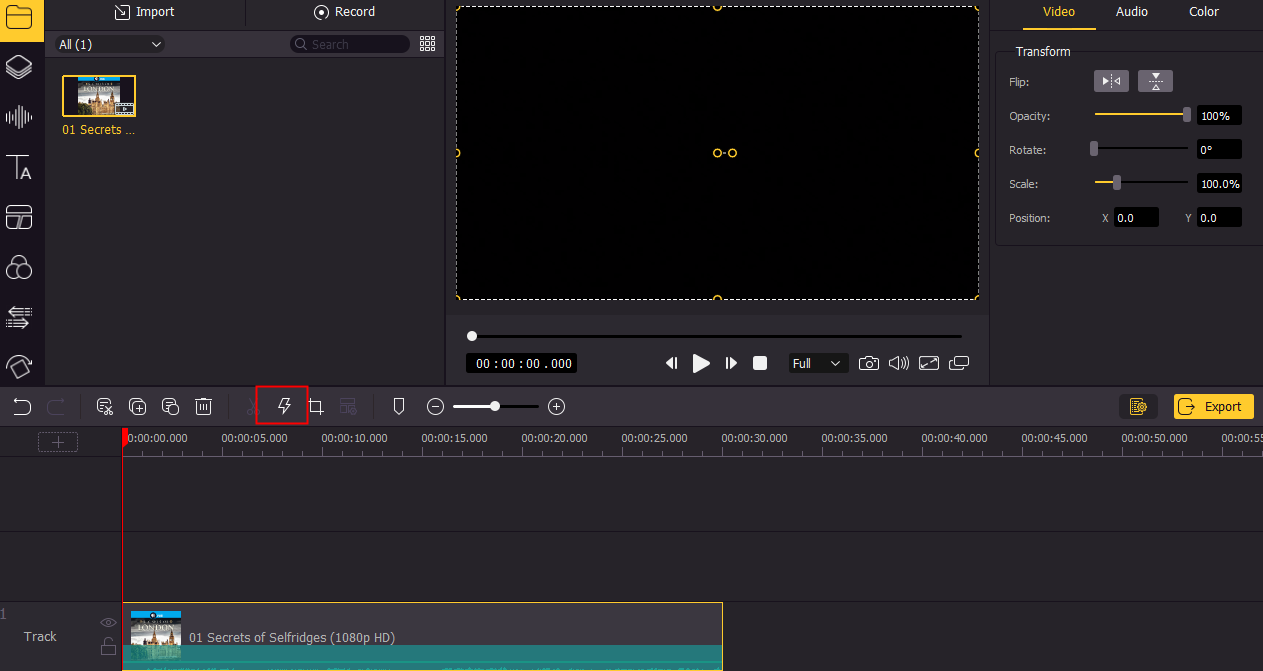Add a marker to the timeline
Image resolution: width=1263 pixels, height=671 pixels.
pyautogui.click(x=398, y=407)
